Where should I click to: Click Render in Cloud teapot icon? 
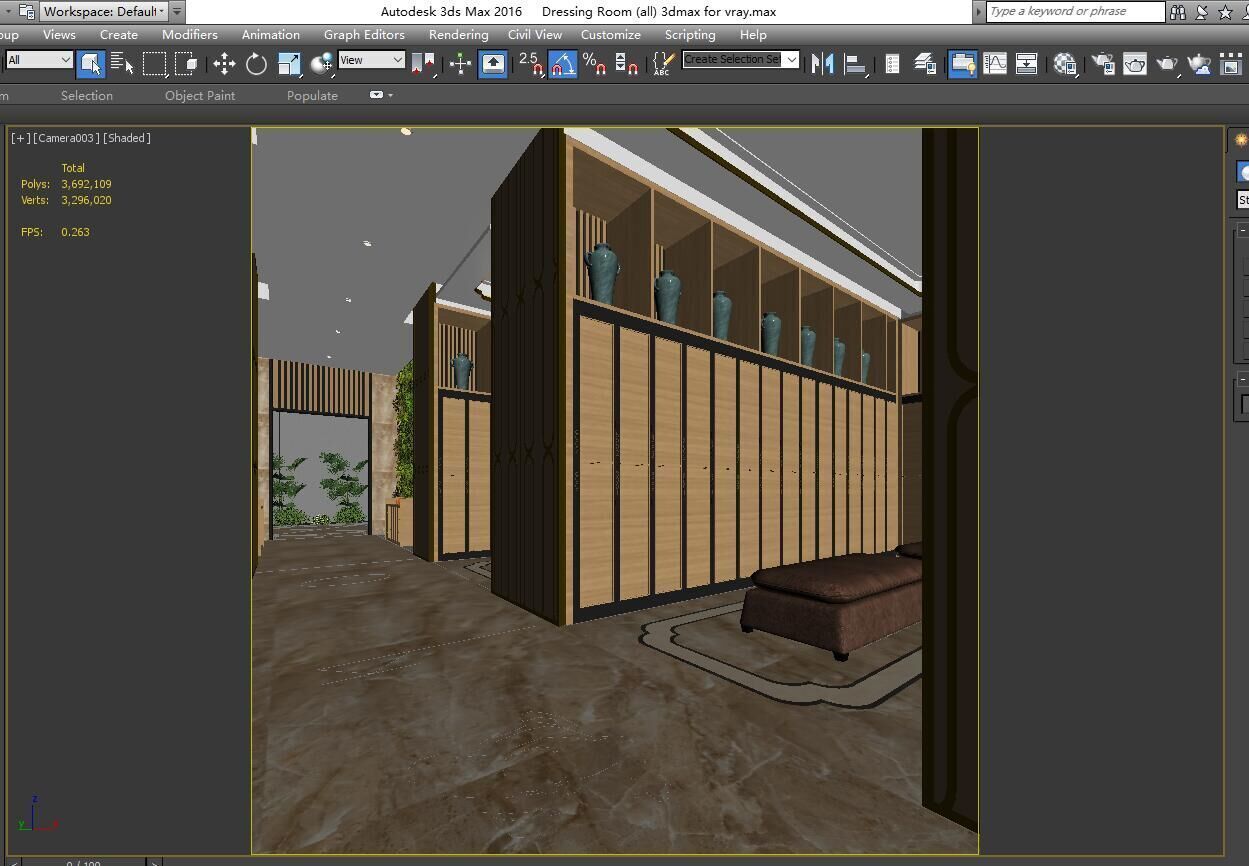click(x=1199, y=64)
